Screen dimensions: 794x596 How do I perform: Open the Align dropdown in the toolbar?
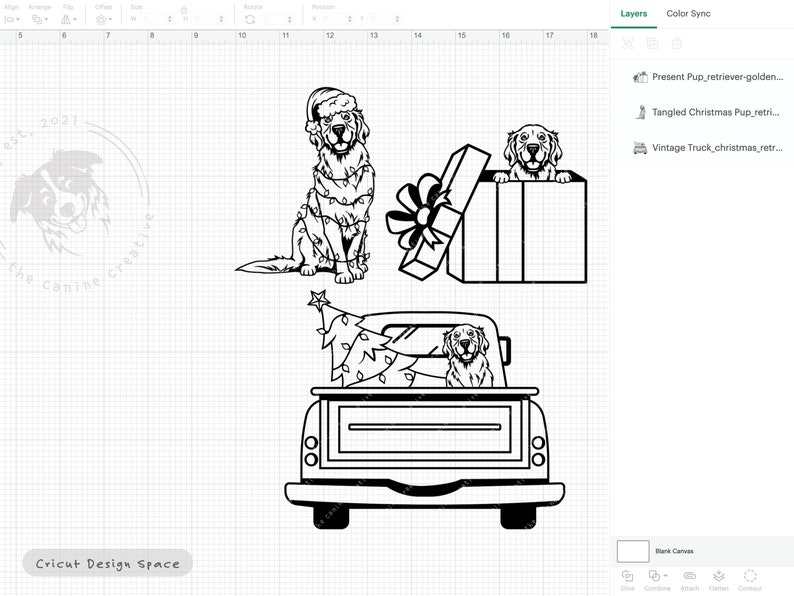pos(12,19)
